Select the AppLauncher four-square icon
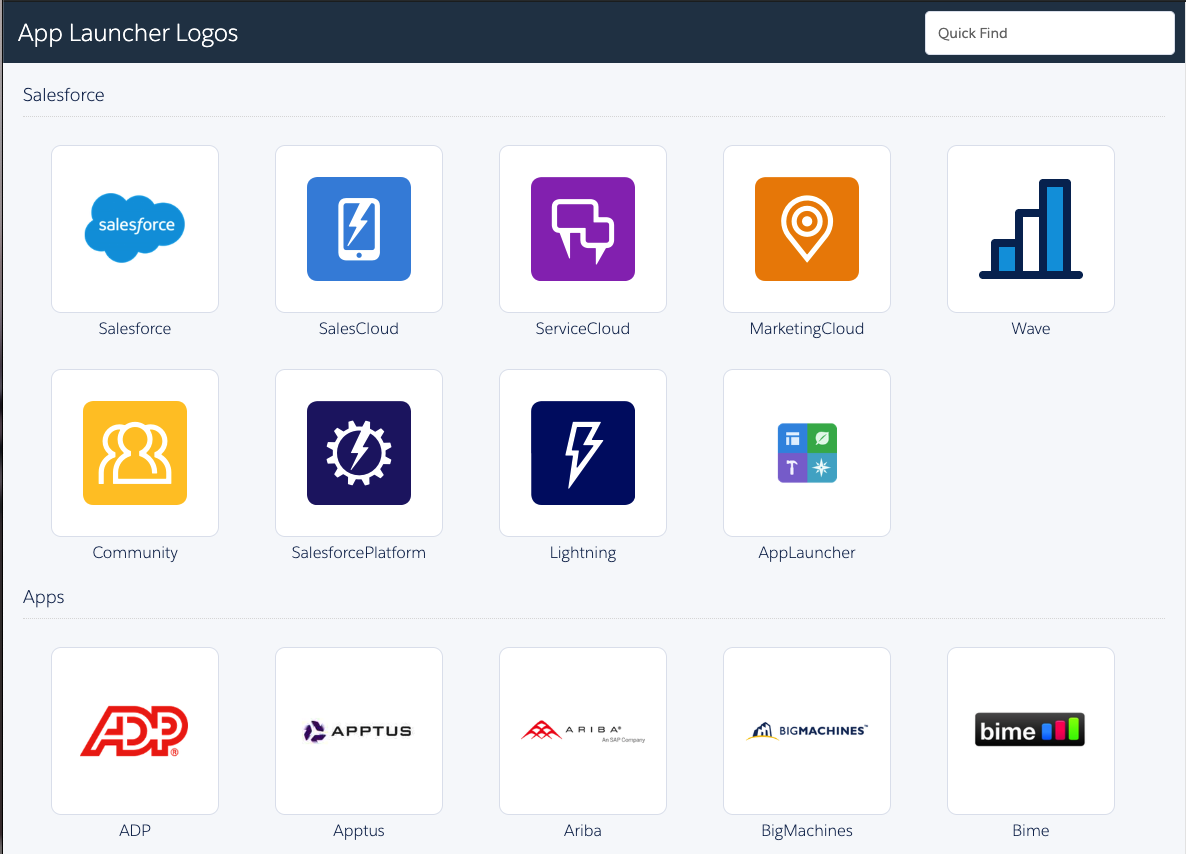1186x854 pixels. point(806,452)
